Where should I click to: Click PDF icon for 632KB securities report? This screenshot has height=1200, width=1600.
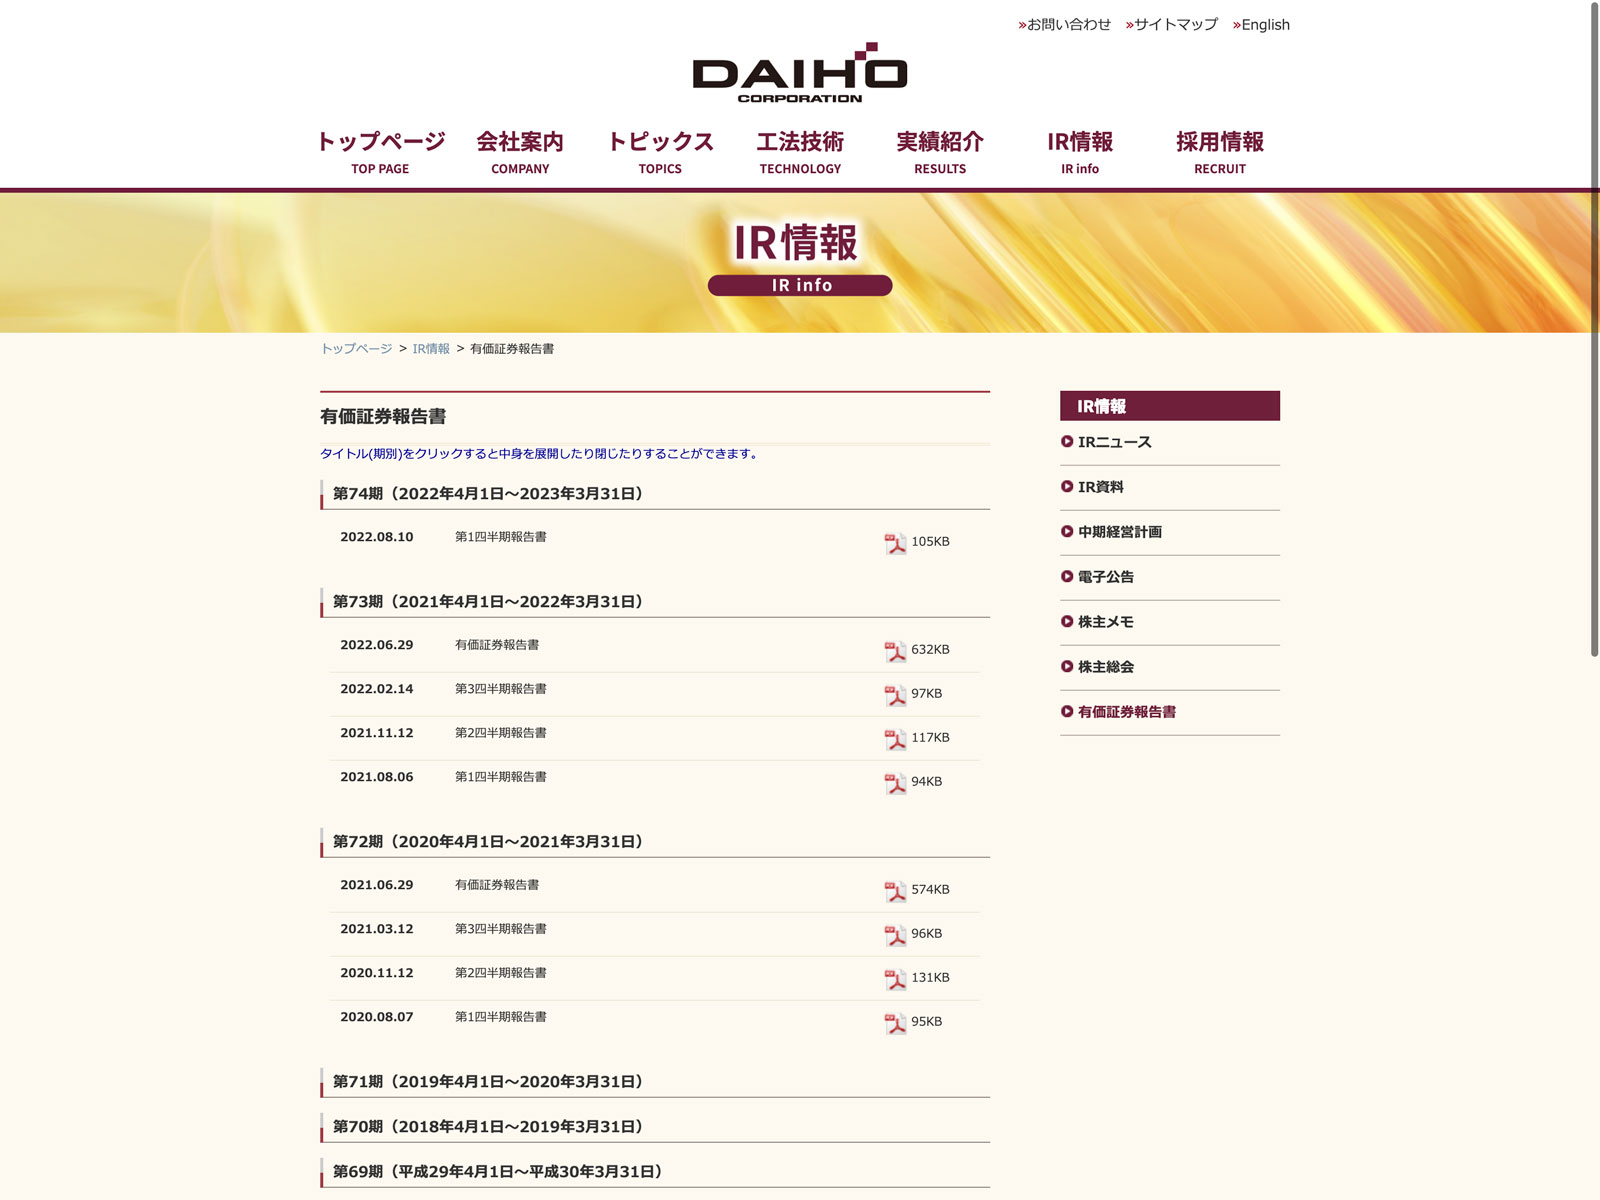point(895,651)
